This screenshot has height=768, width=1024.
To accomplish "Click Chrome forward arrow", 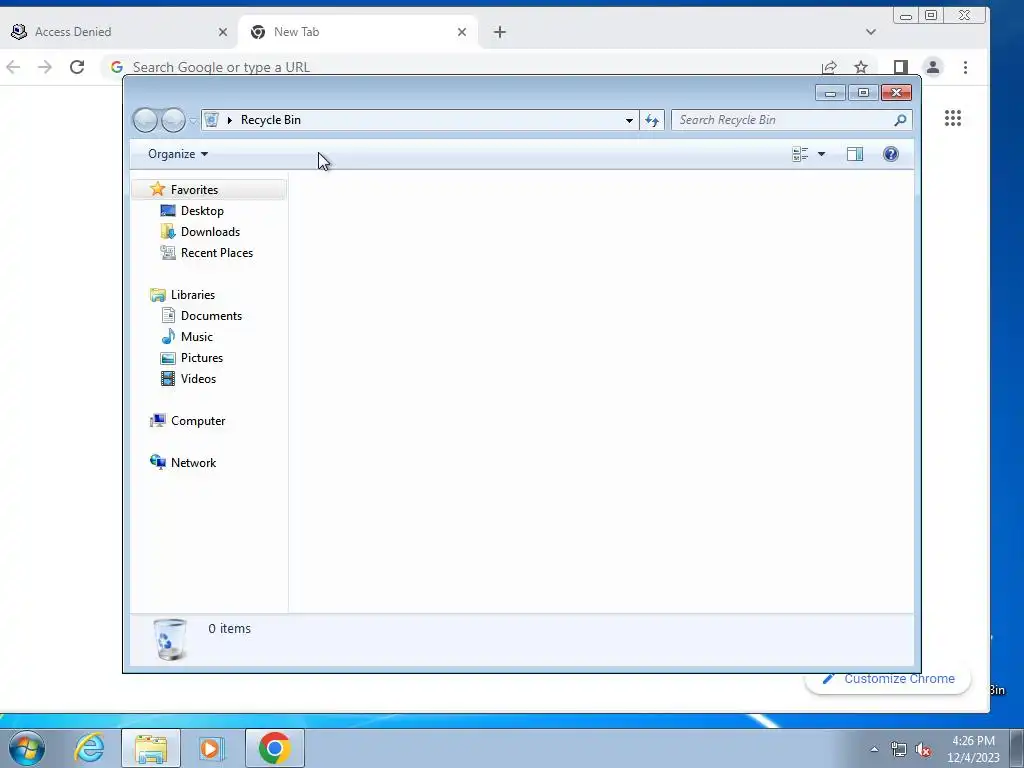I will [x=44, y=67].
